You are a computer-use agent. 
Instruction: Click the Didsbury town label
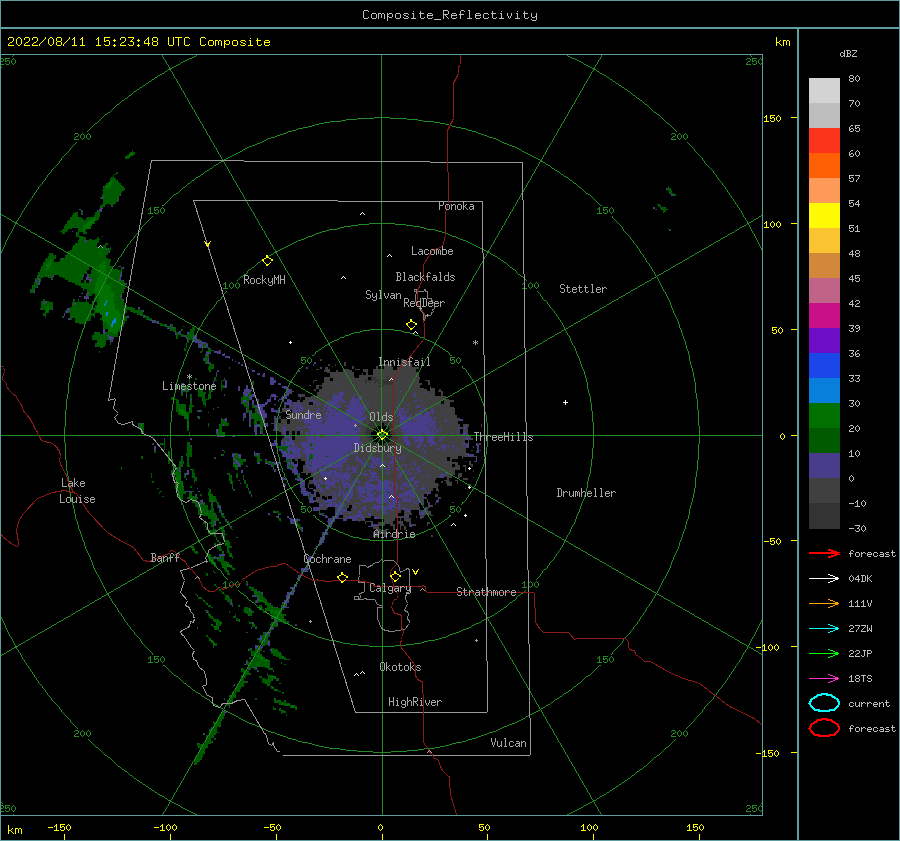pos(378,448)
